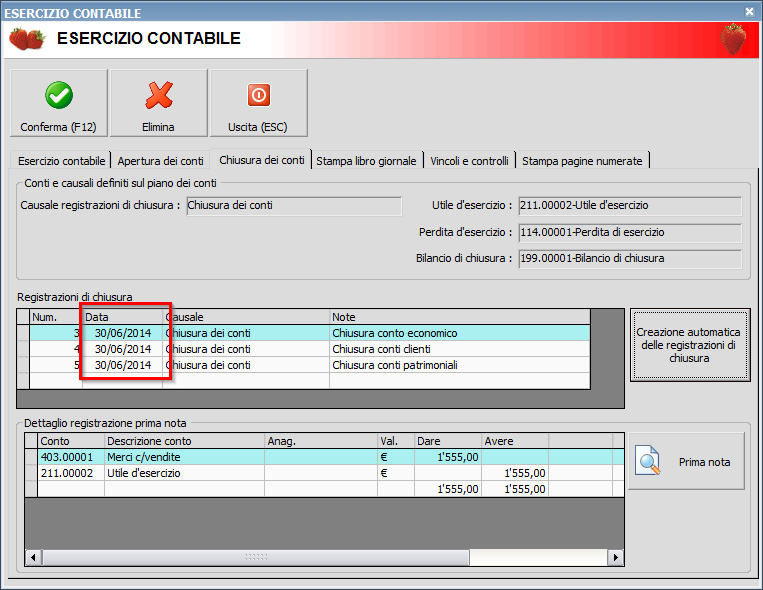Click the horizontal scrollbar right arrow
Image resolution: width=763 pixels, height=590 pixels.
[616, 557]
